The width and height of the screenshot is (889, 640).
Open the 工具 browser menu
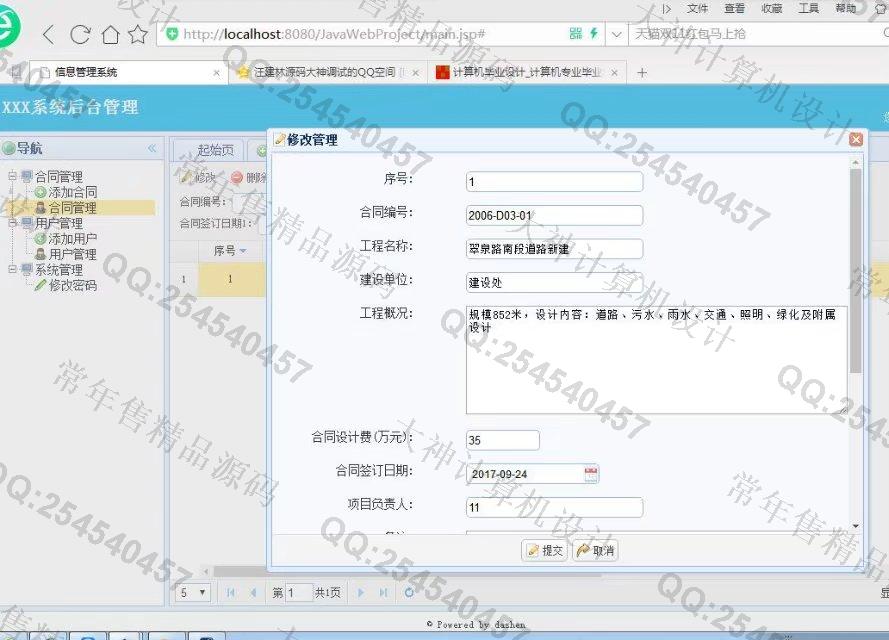pos(808,8)
